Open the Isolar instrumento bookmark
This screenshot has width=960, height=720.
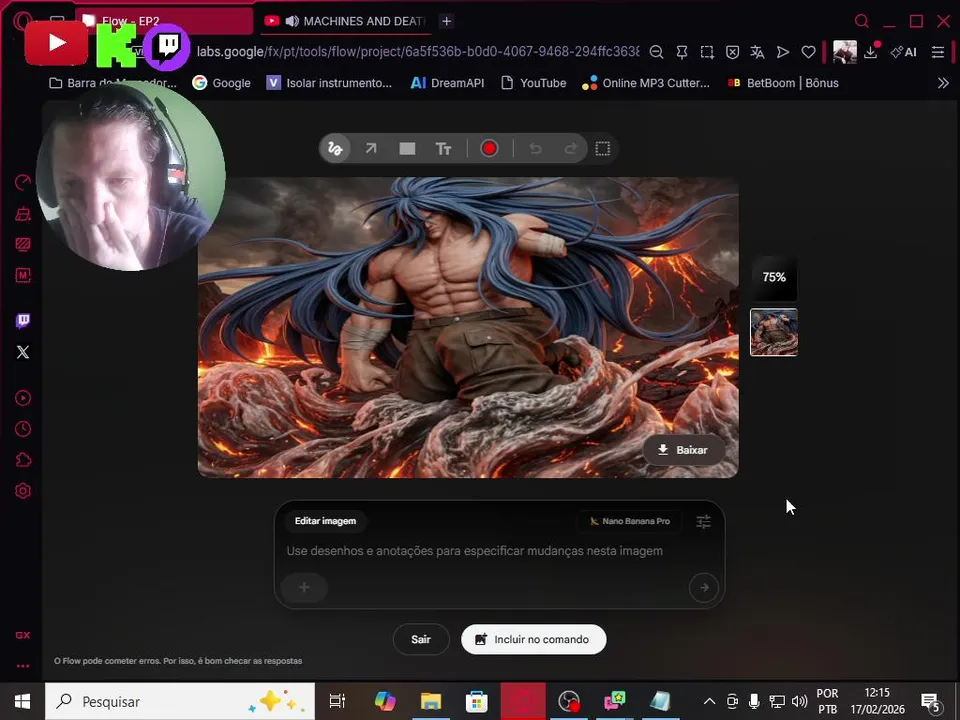pos(329,83)
